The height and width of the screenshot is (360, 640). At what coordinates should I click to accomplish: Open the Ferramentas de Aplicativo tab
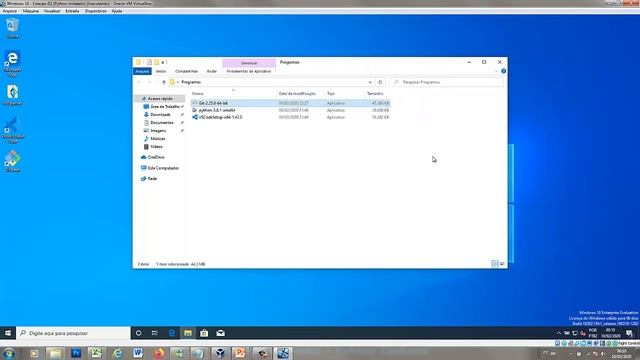coord(249,71)
